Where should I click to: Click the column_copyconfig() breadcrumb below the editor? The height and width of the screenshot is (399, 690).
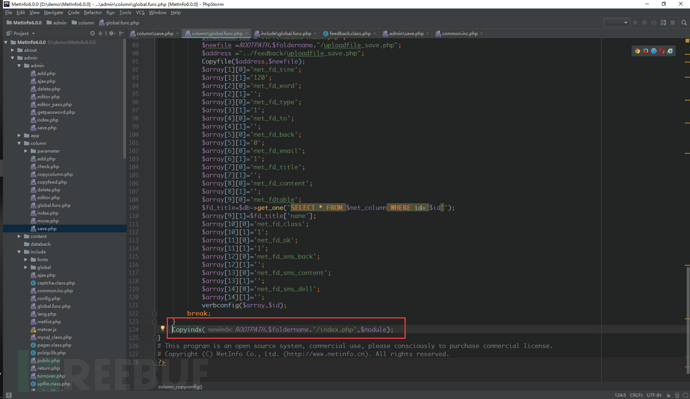coord(180,387)
